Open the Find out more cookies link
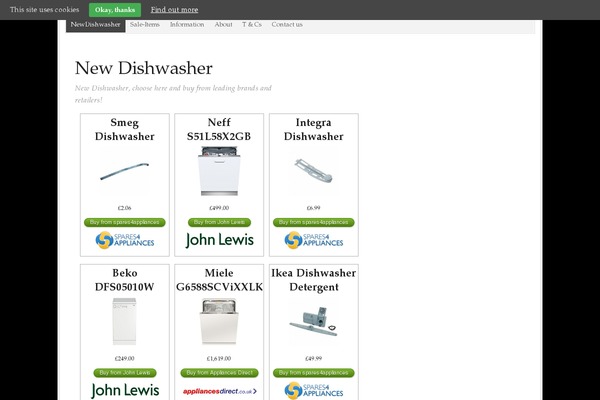This screenshot has width=600, height=400. [x=174, y=10]
